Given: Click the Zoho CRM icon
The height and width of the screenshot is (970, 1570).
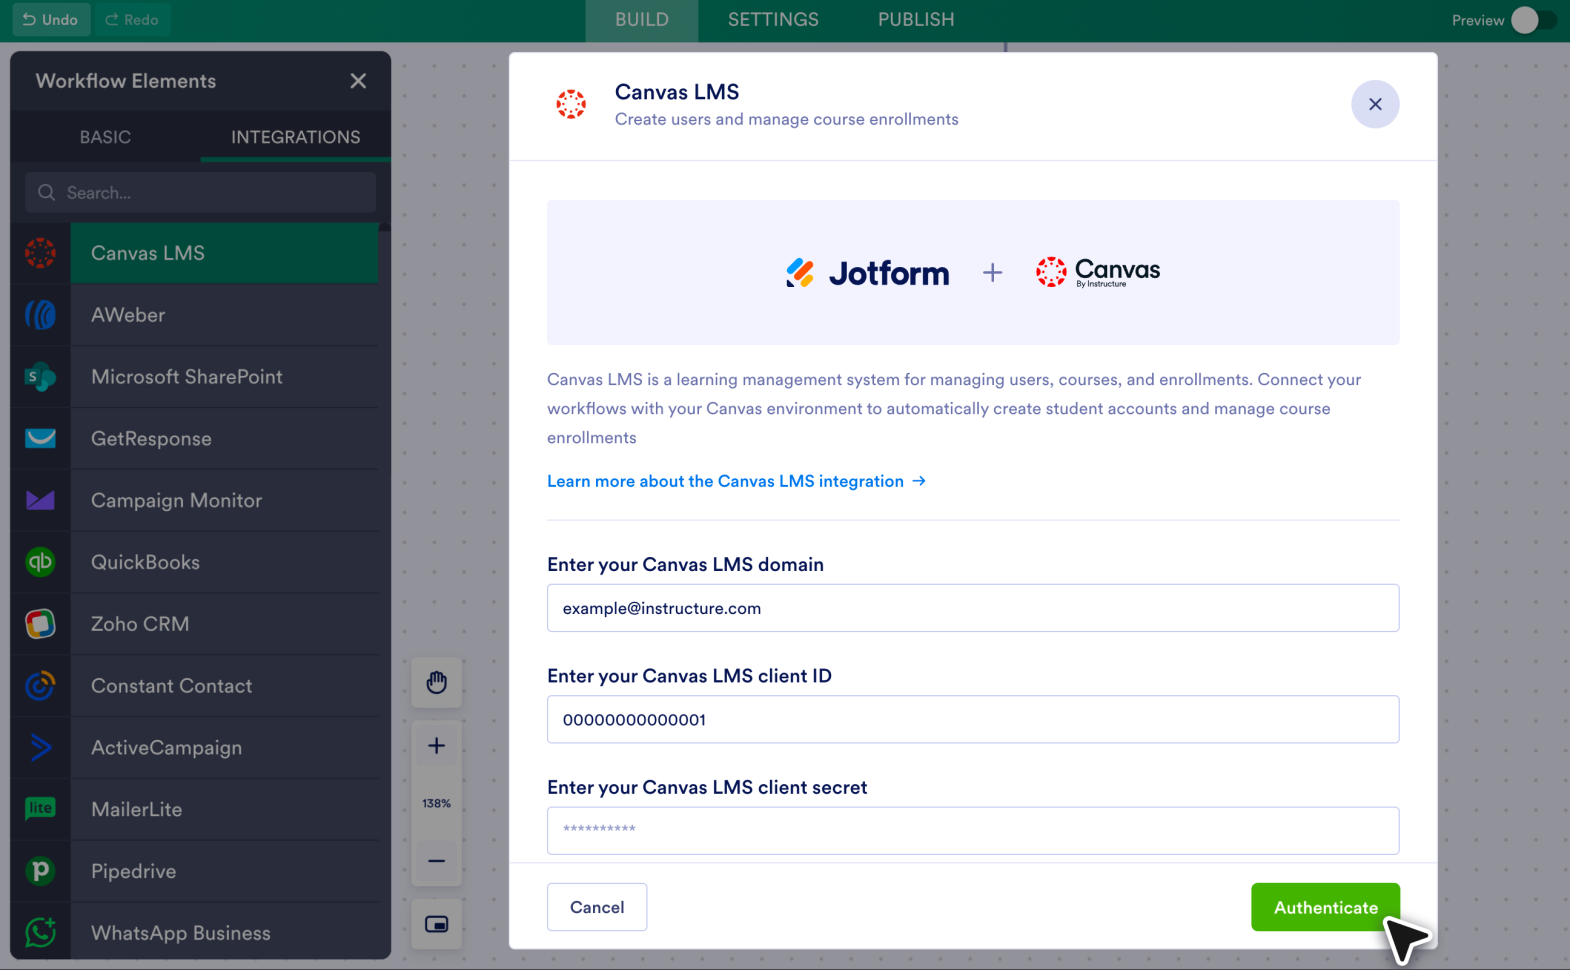Looking at the screenshot, I should (x=40, y=624).
